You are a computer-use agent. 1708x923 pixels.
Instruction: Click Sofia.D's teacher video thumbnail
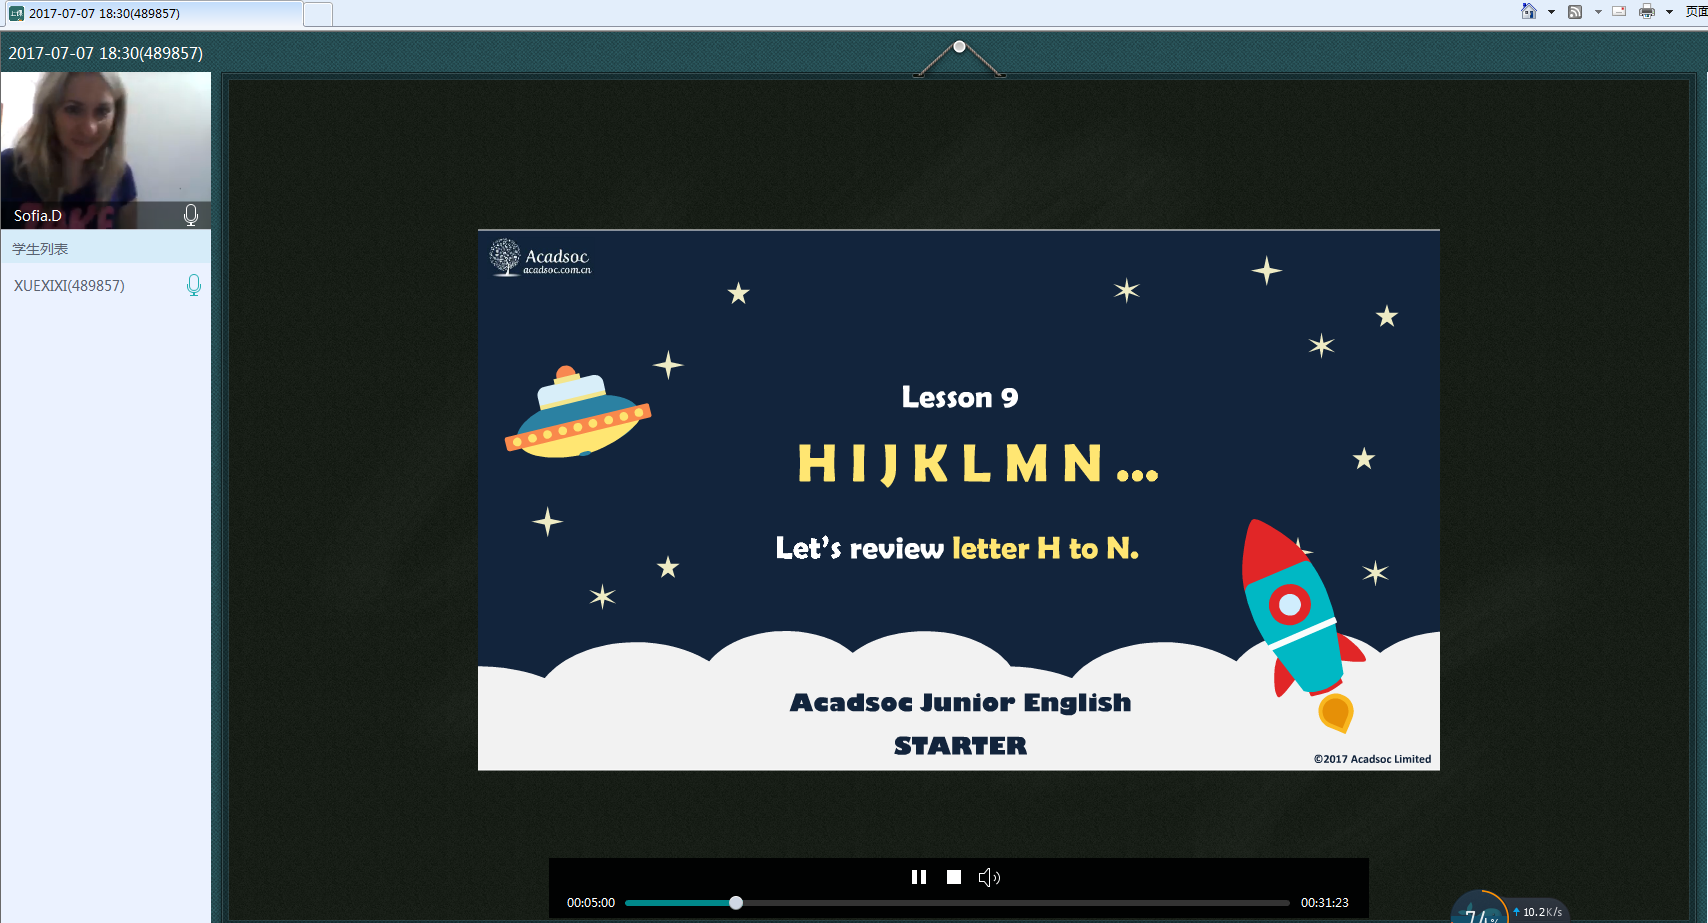106,150
